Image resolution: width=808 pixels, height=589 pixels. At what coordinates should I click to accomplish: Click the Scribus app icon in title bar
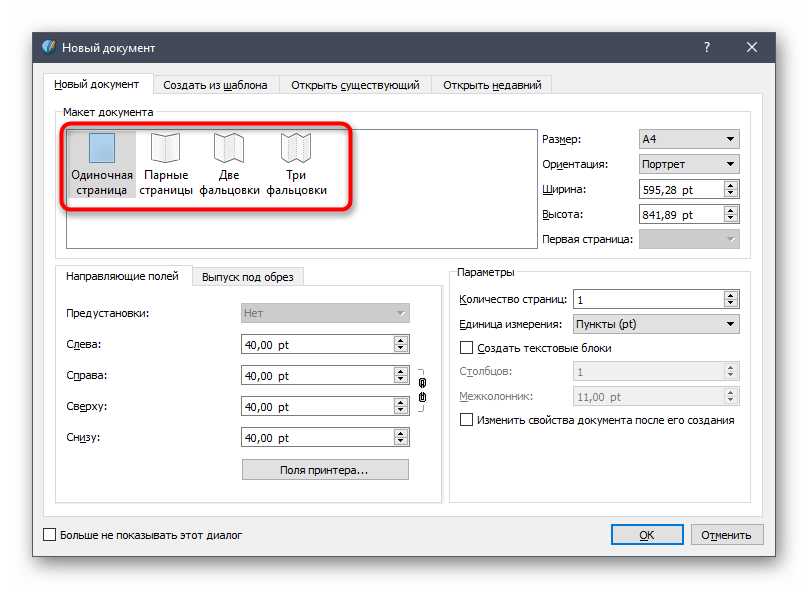tap(48, 47)
